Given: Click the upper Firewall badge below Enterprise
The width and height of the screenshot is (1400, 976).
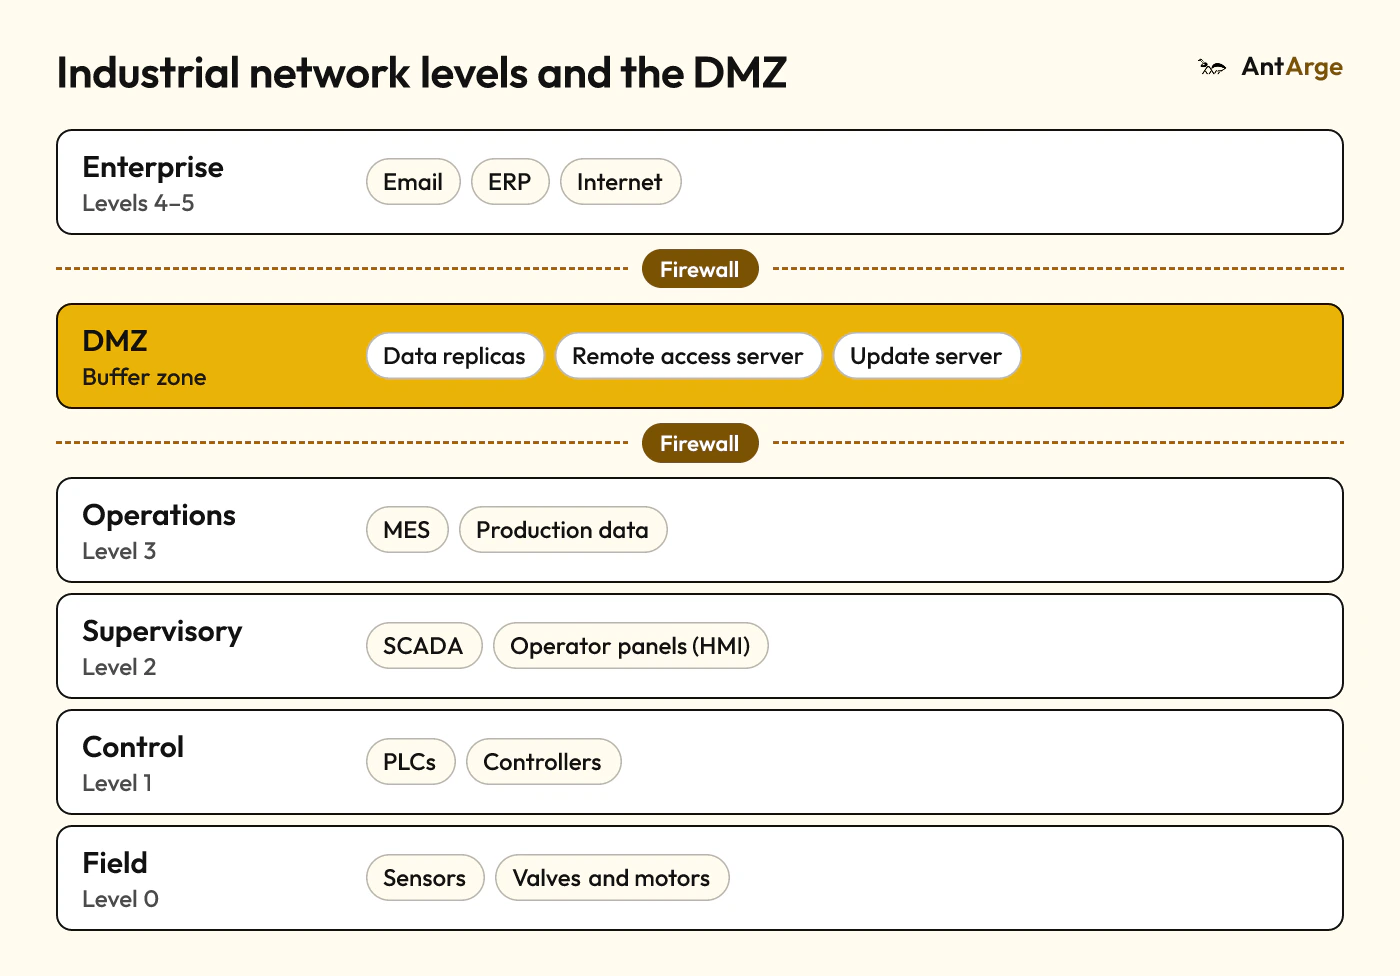Looking at the screenshot, I should [700, 269].
